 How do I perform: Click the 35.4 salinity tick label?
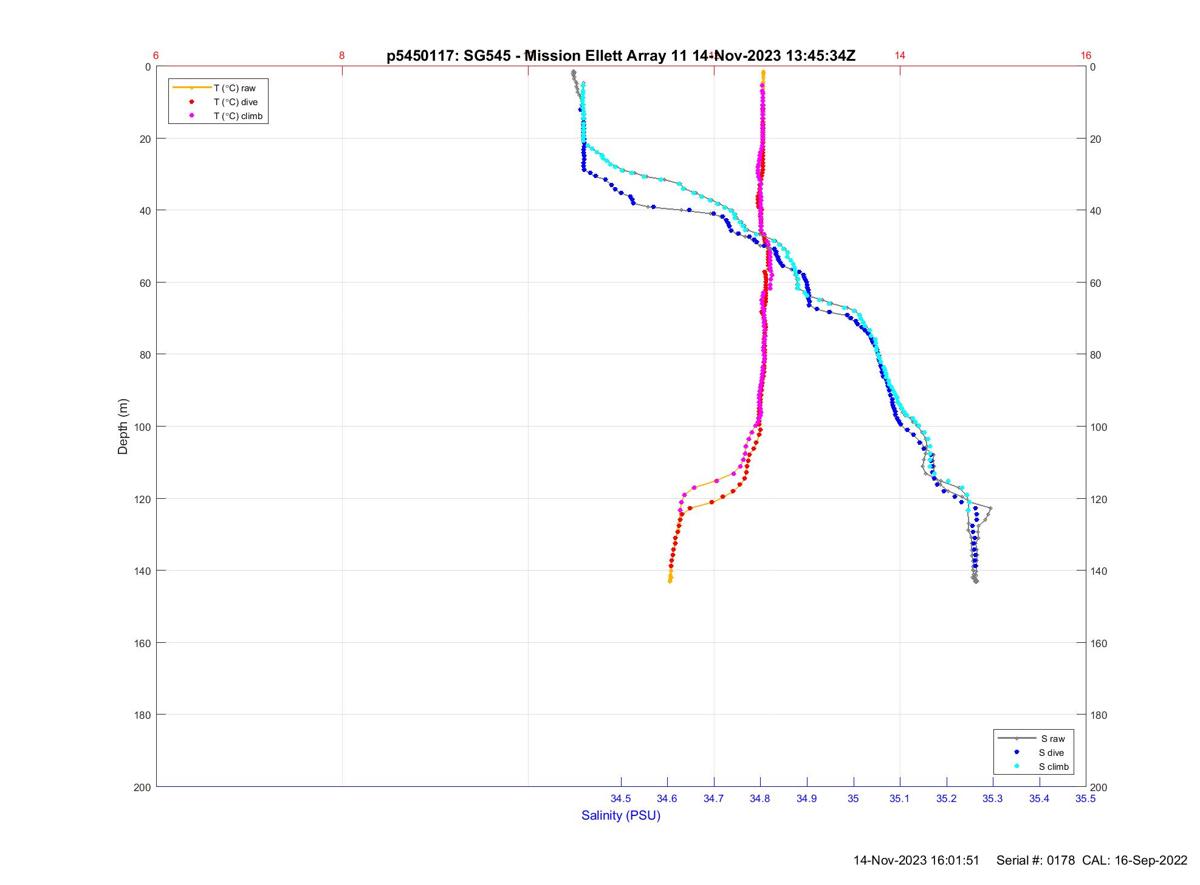(x=1039, y=798)
